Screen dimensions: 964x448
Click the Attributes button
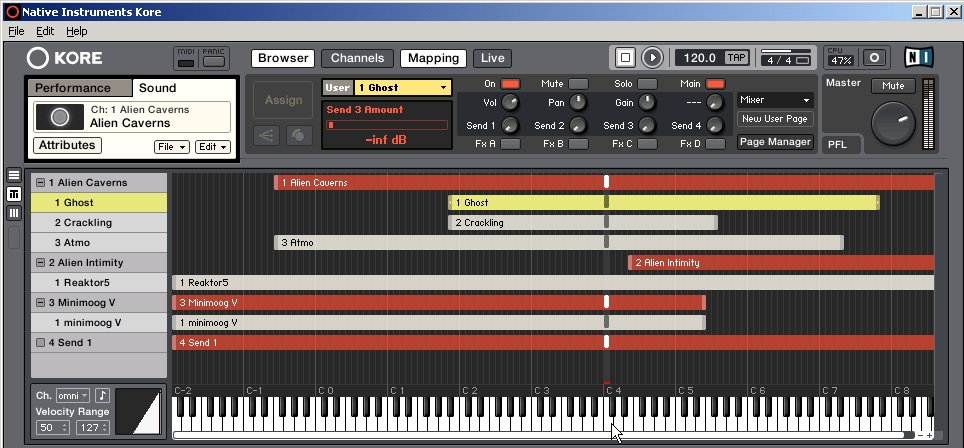pos(67,146)
